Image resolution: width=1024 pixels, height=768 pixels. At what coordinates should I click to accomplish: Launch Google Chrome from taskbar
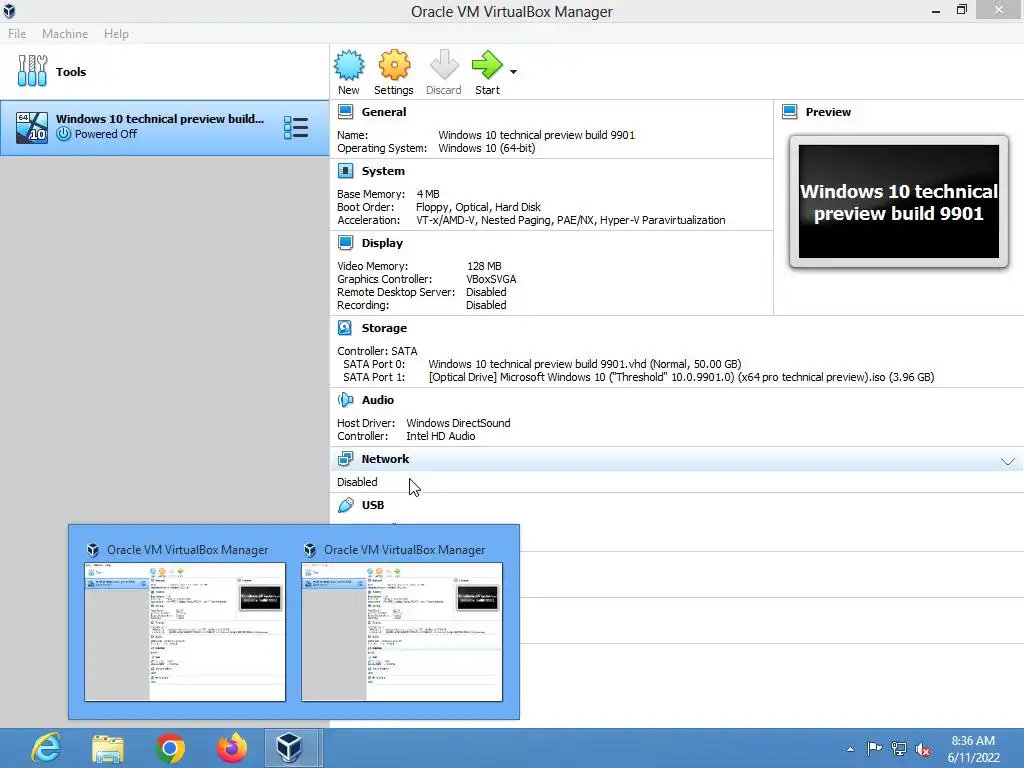(x=170, y=748)
